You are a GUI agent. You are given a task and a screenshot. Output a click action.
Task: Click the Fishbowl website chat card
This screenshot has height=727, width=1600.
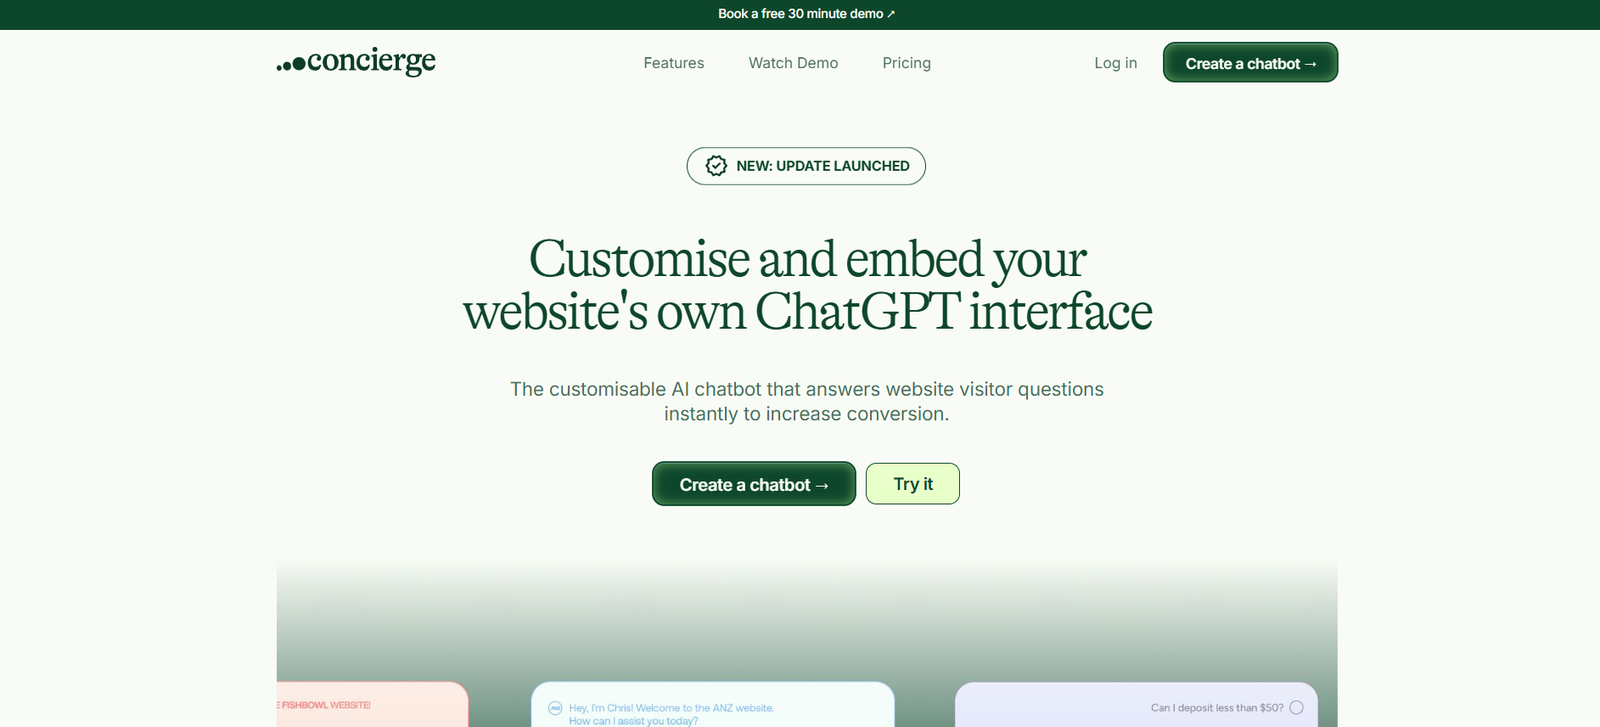tap(372, 706)
